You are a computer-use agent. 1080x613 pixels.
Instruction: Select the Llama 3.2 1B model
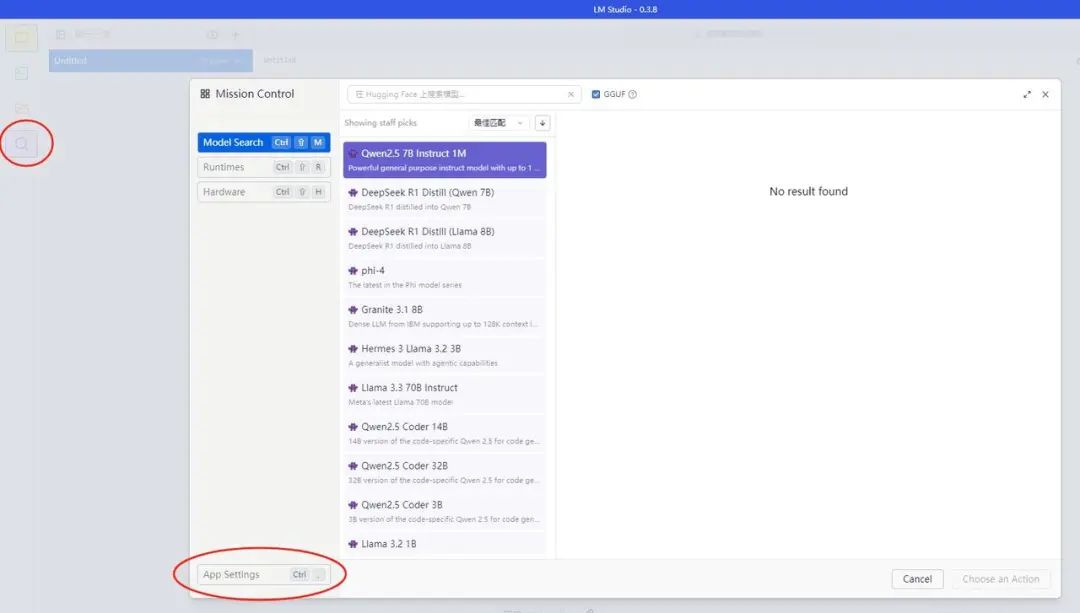(445, 545)
